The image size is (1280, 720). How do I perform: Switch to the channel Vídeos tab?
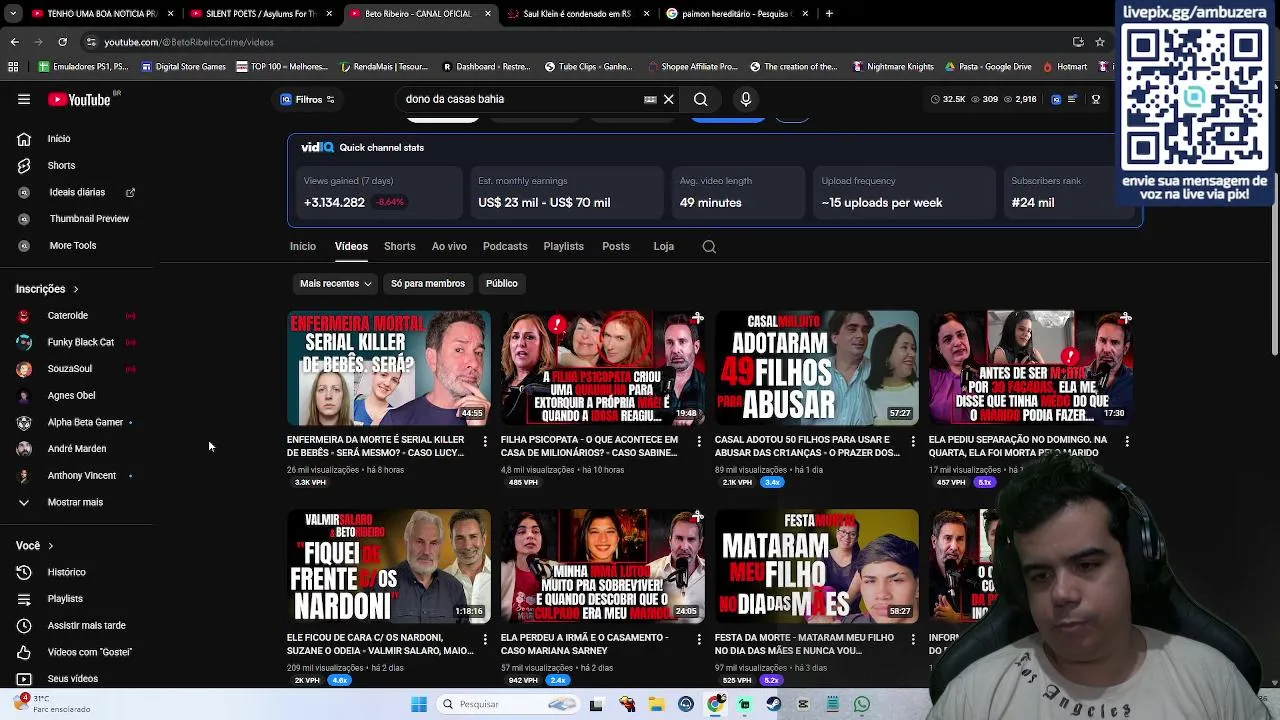click(351, 246)
